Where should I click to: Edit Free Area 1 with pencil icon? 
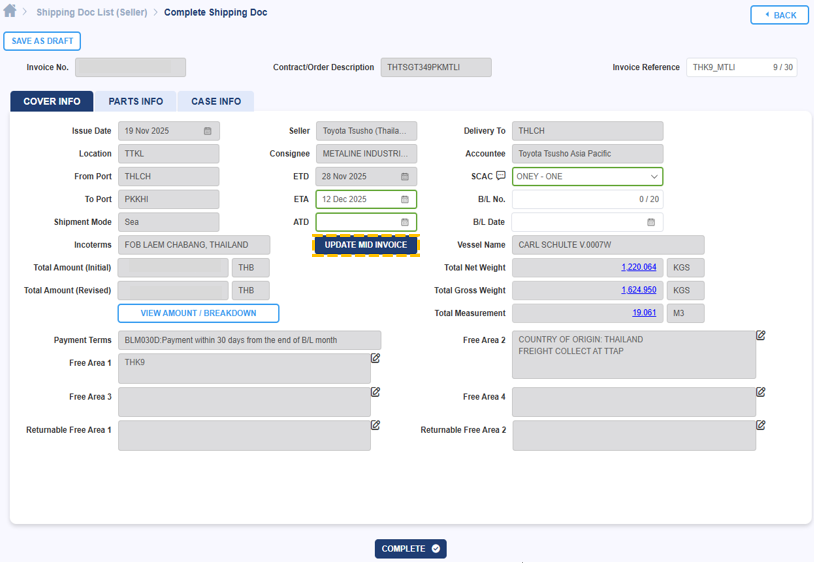click(376, 358)
